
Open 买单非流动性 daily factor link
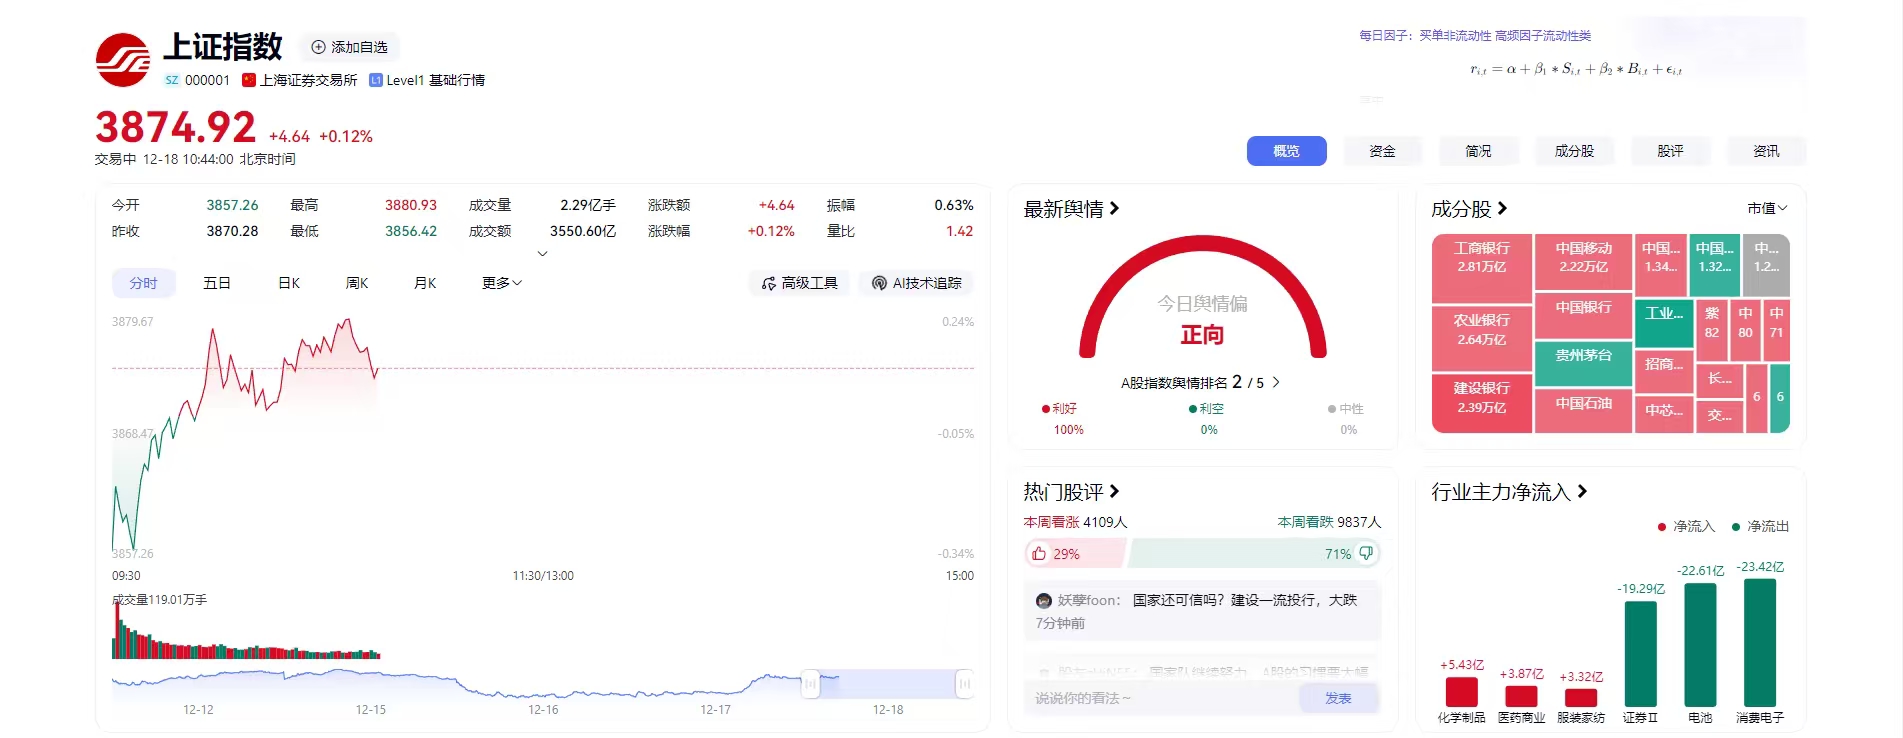(1455, 35)
